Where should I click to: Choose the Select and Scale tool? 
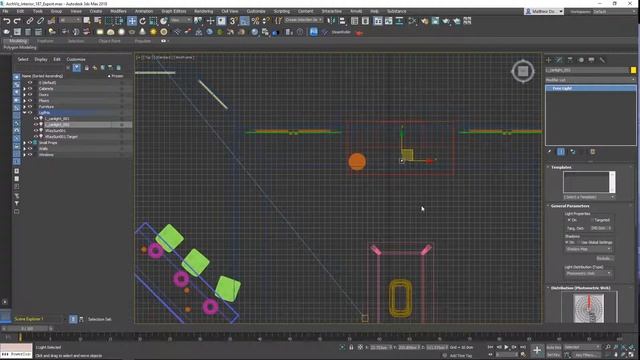tap(153, 21)
